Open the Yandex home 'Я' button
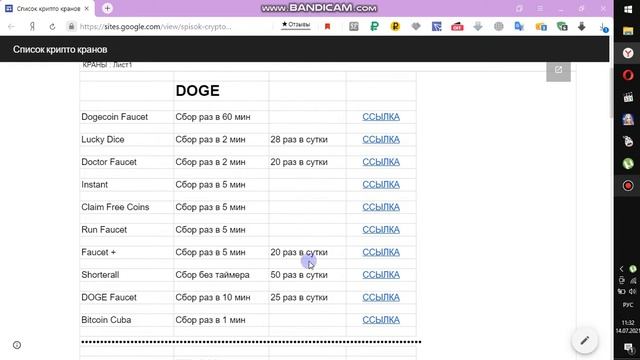640x360 pixels. pyautogui.click(x=32, y=27)
